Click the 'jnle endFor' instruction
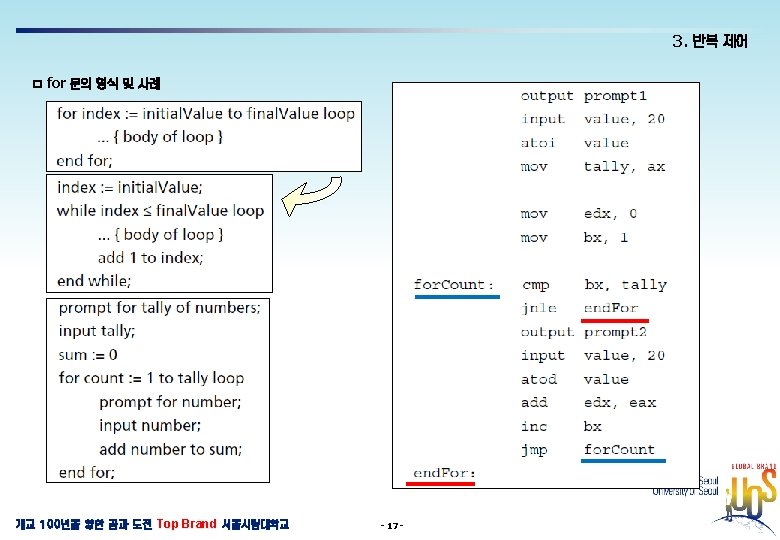This screenshot has width=780, height=540. [x=580, y=308]
